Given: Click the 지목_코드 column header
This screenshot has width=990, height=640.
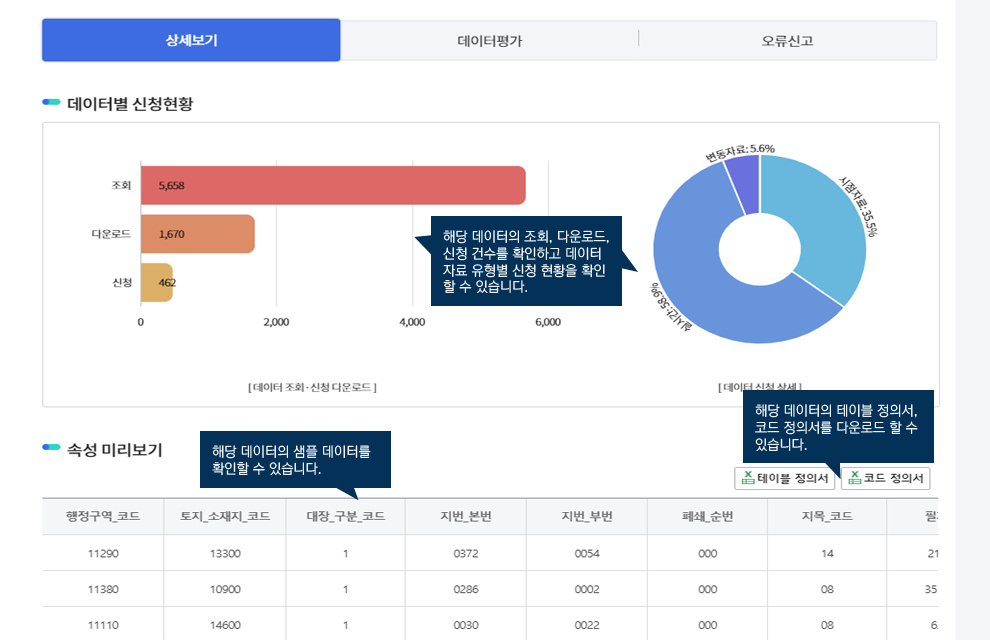Looking at the screenshot, I should tap(827, 516).
